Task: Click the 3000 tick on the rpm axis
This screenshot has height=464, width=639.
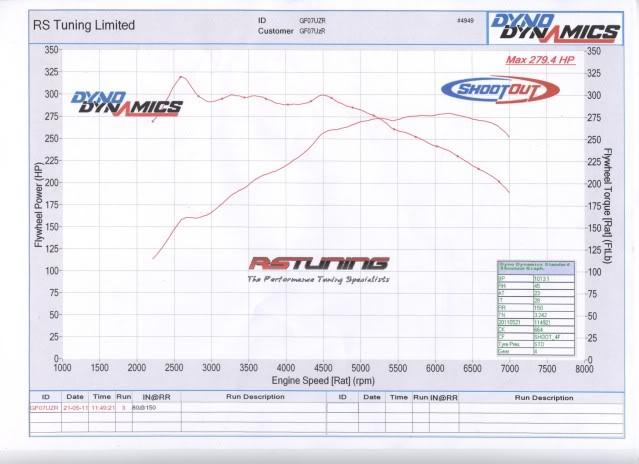Action: pyautogui.click(x=211, y=368)
